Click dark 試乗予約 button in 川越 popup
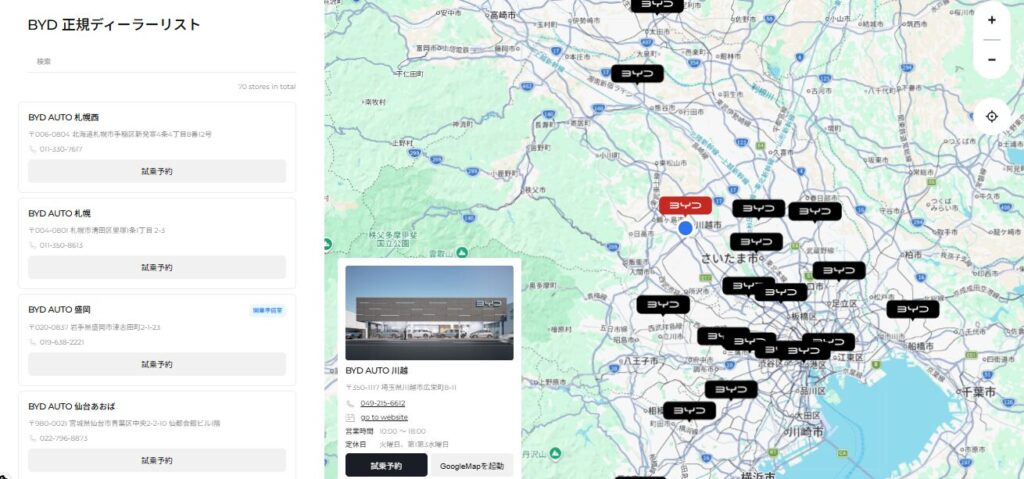 tap(387, 465)
